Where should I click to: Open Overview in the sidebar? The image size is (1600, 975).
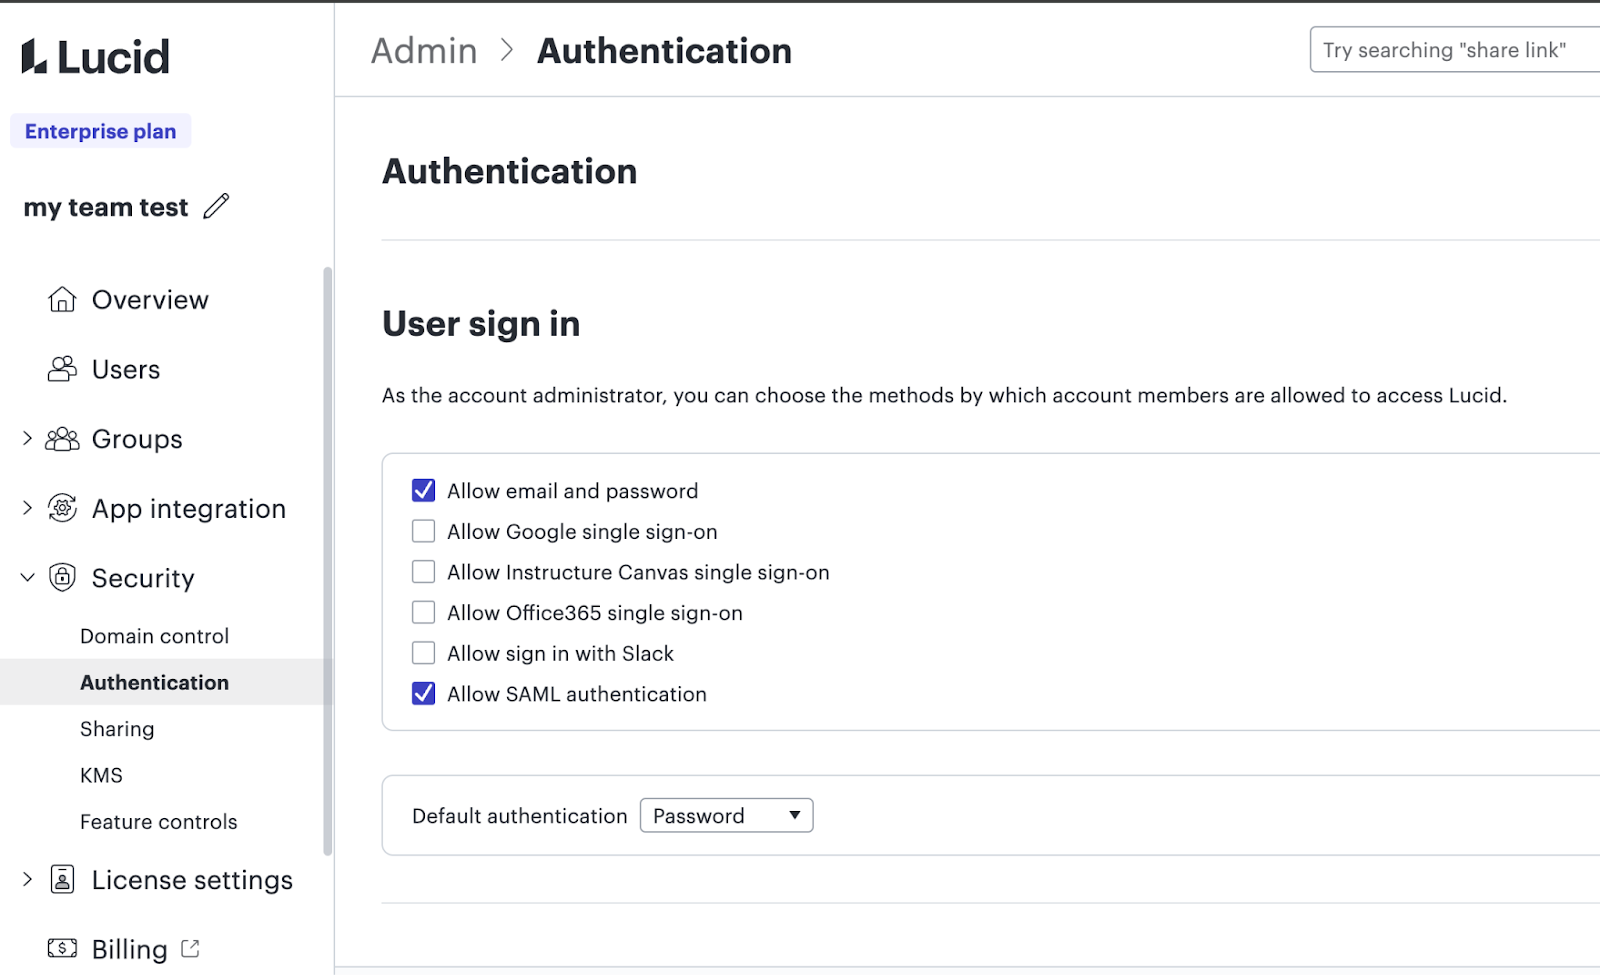(150, 300)
